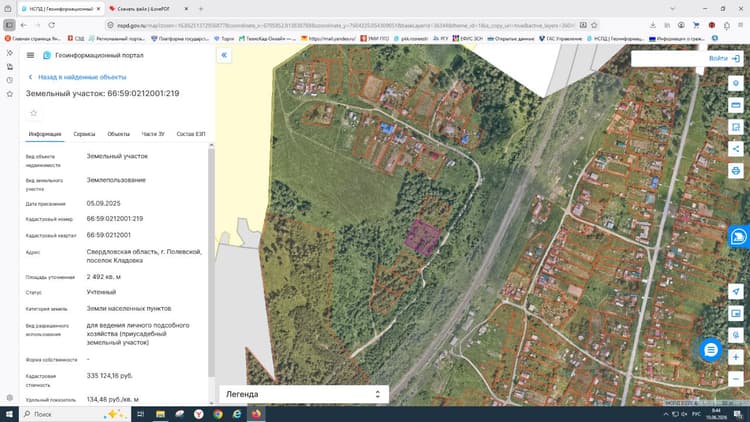Image resolution: width=750 pixels, height=422 pixels.
Task: Open browser downloads arrow icon
Action: pos(653,25)
